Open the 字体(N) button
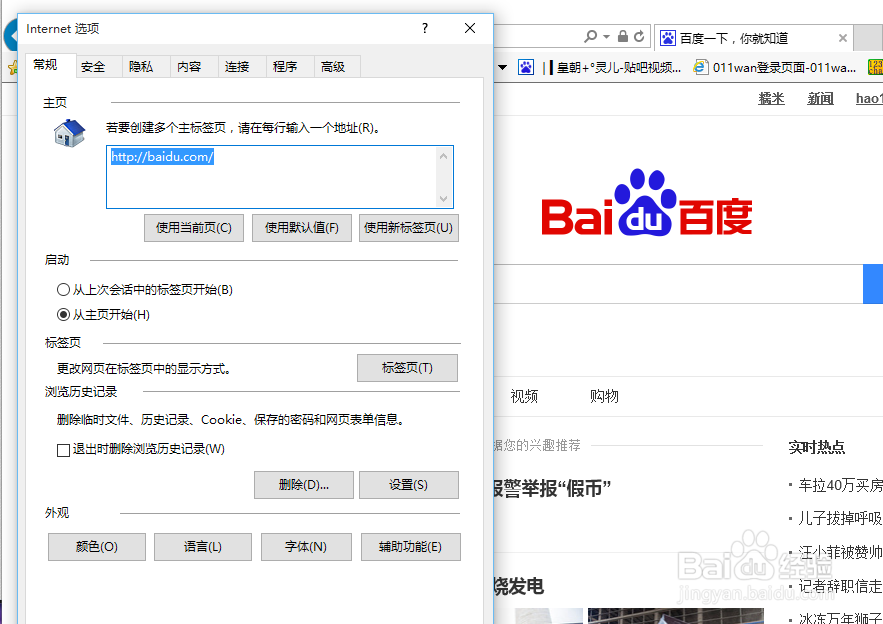883x624 pixels. click(x=306, y=547)
